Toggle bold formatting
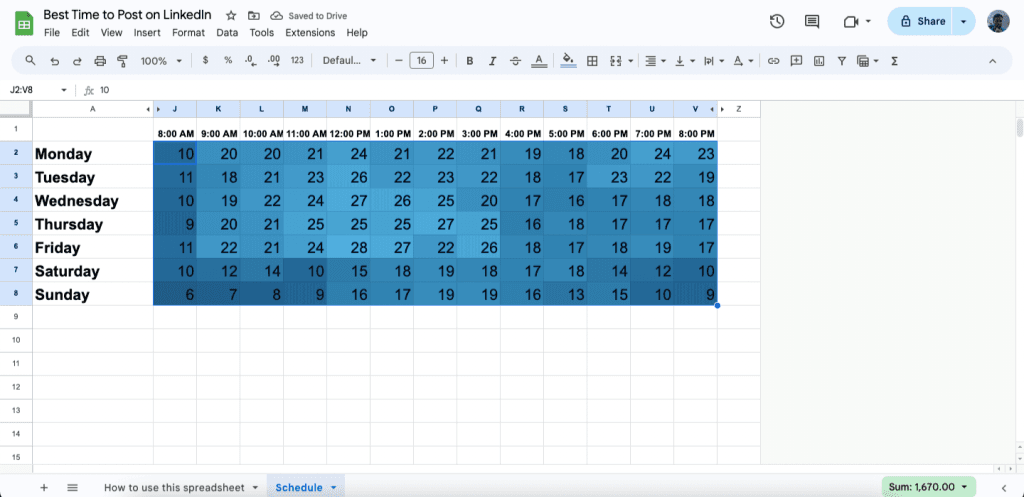Screen dimensions: 1024x497 470,61
